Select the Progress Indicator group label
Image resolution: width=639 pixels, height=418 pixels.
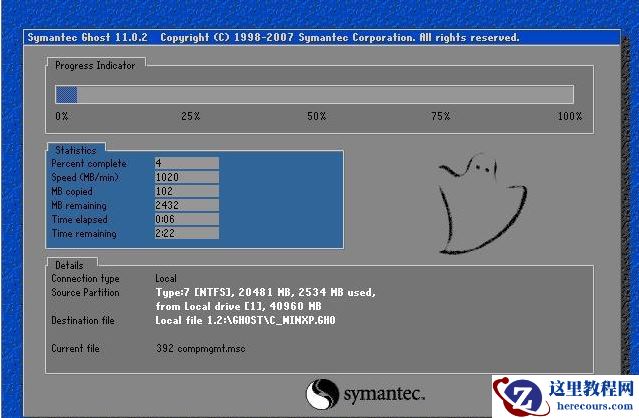[95, 65]
